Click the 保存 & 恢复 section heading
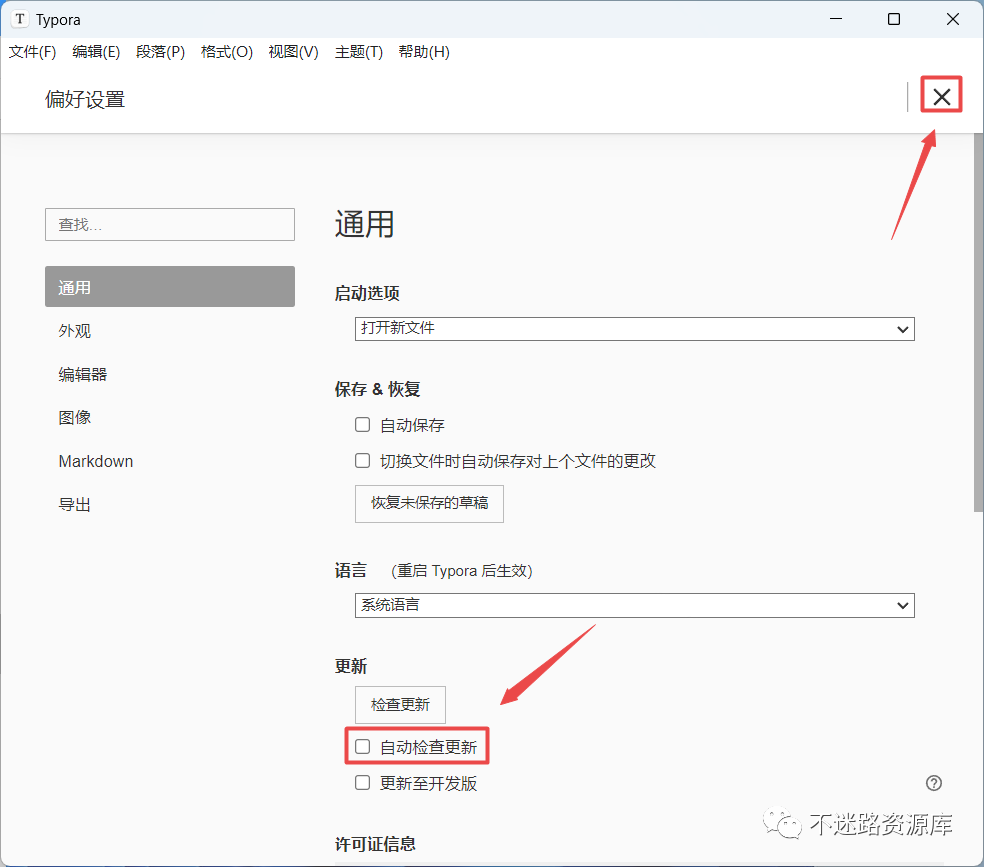Image resolution: width=984 pixels, height=867 pixels. tap(377, 389)
